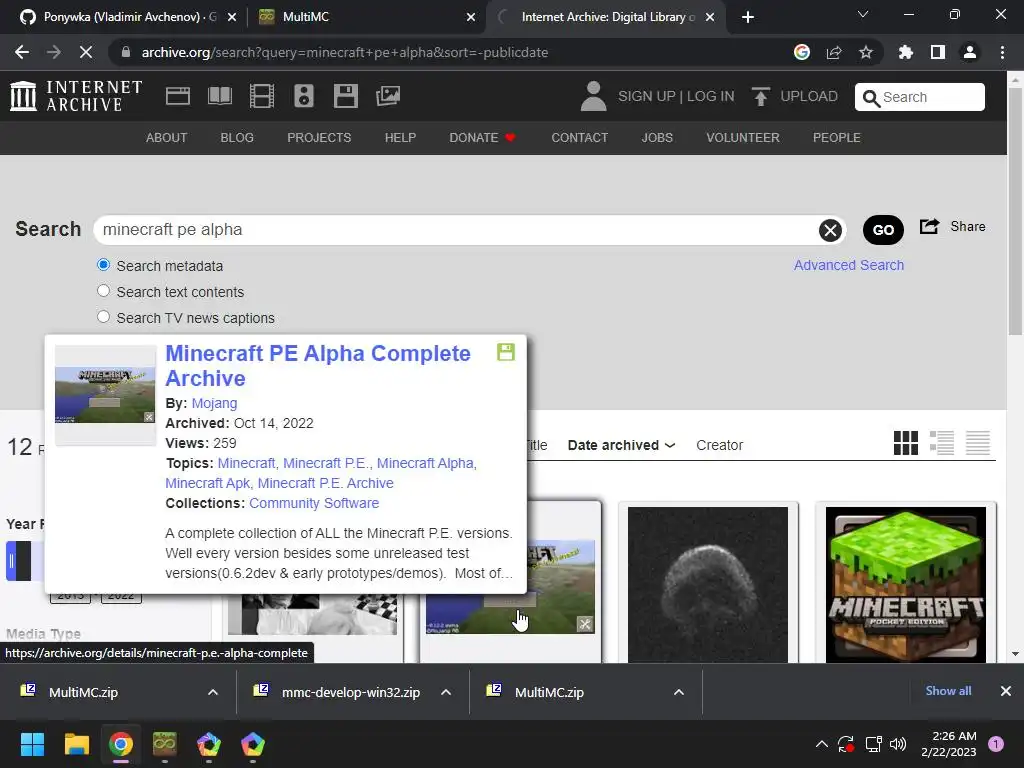Open Chrome three-dot menu

[1002, 52]
